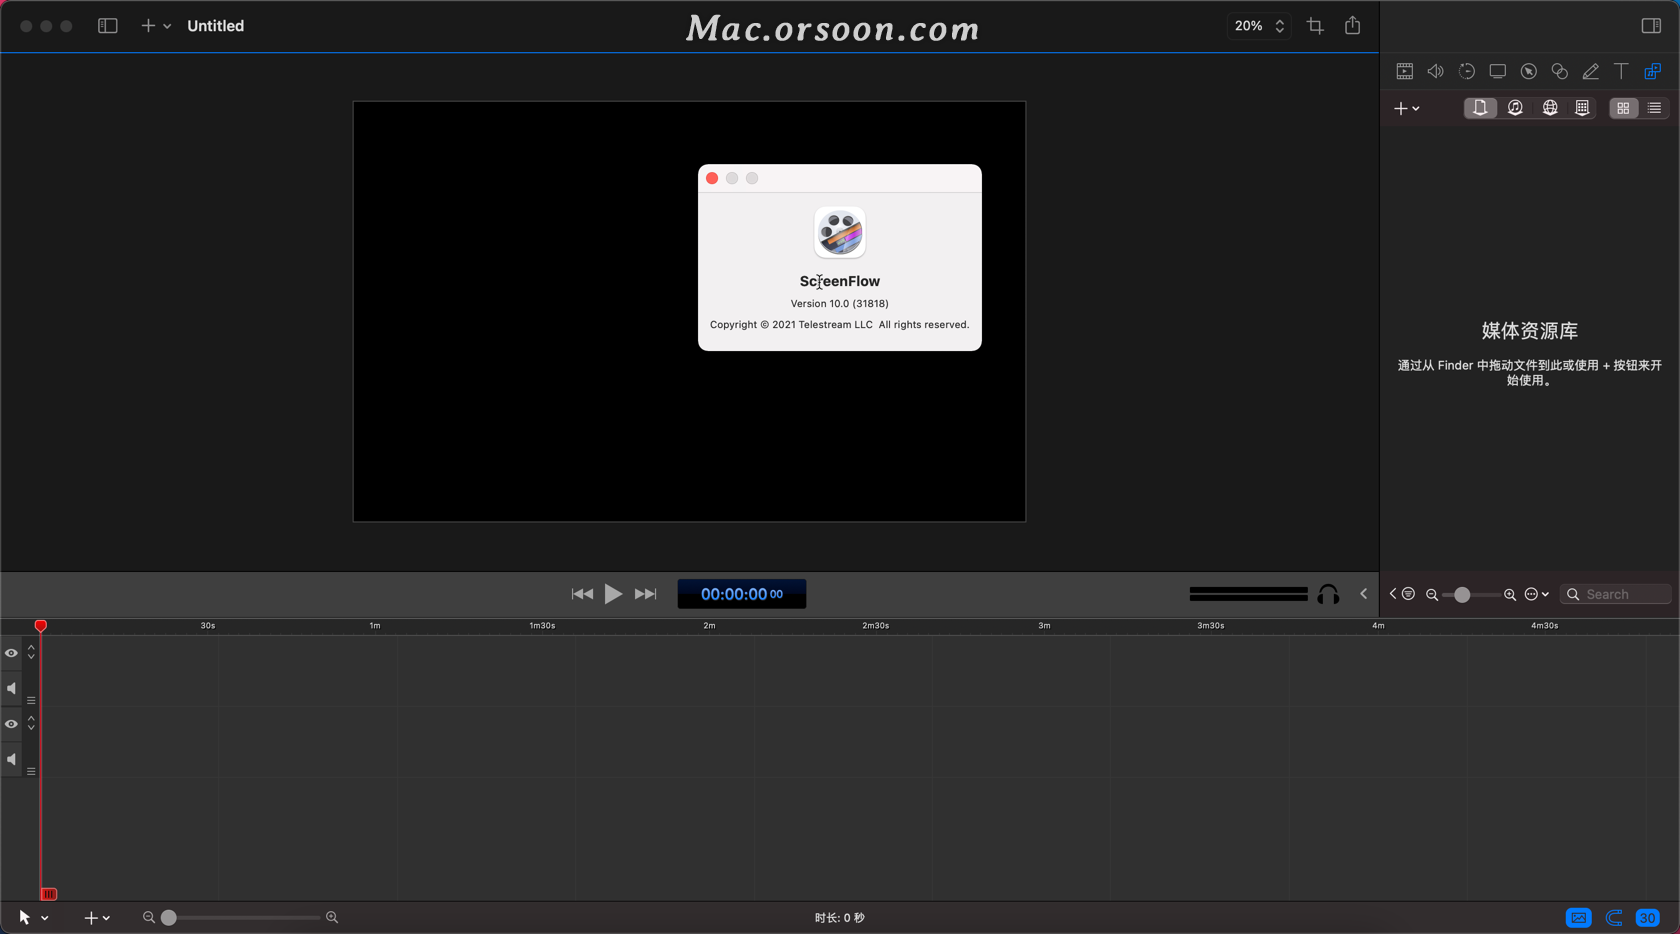The height and width of the screenshot is (934, 1680).
Task: Expand second track height chevrons
Action: click(31, 723)
